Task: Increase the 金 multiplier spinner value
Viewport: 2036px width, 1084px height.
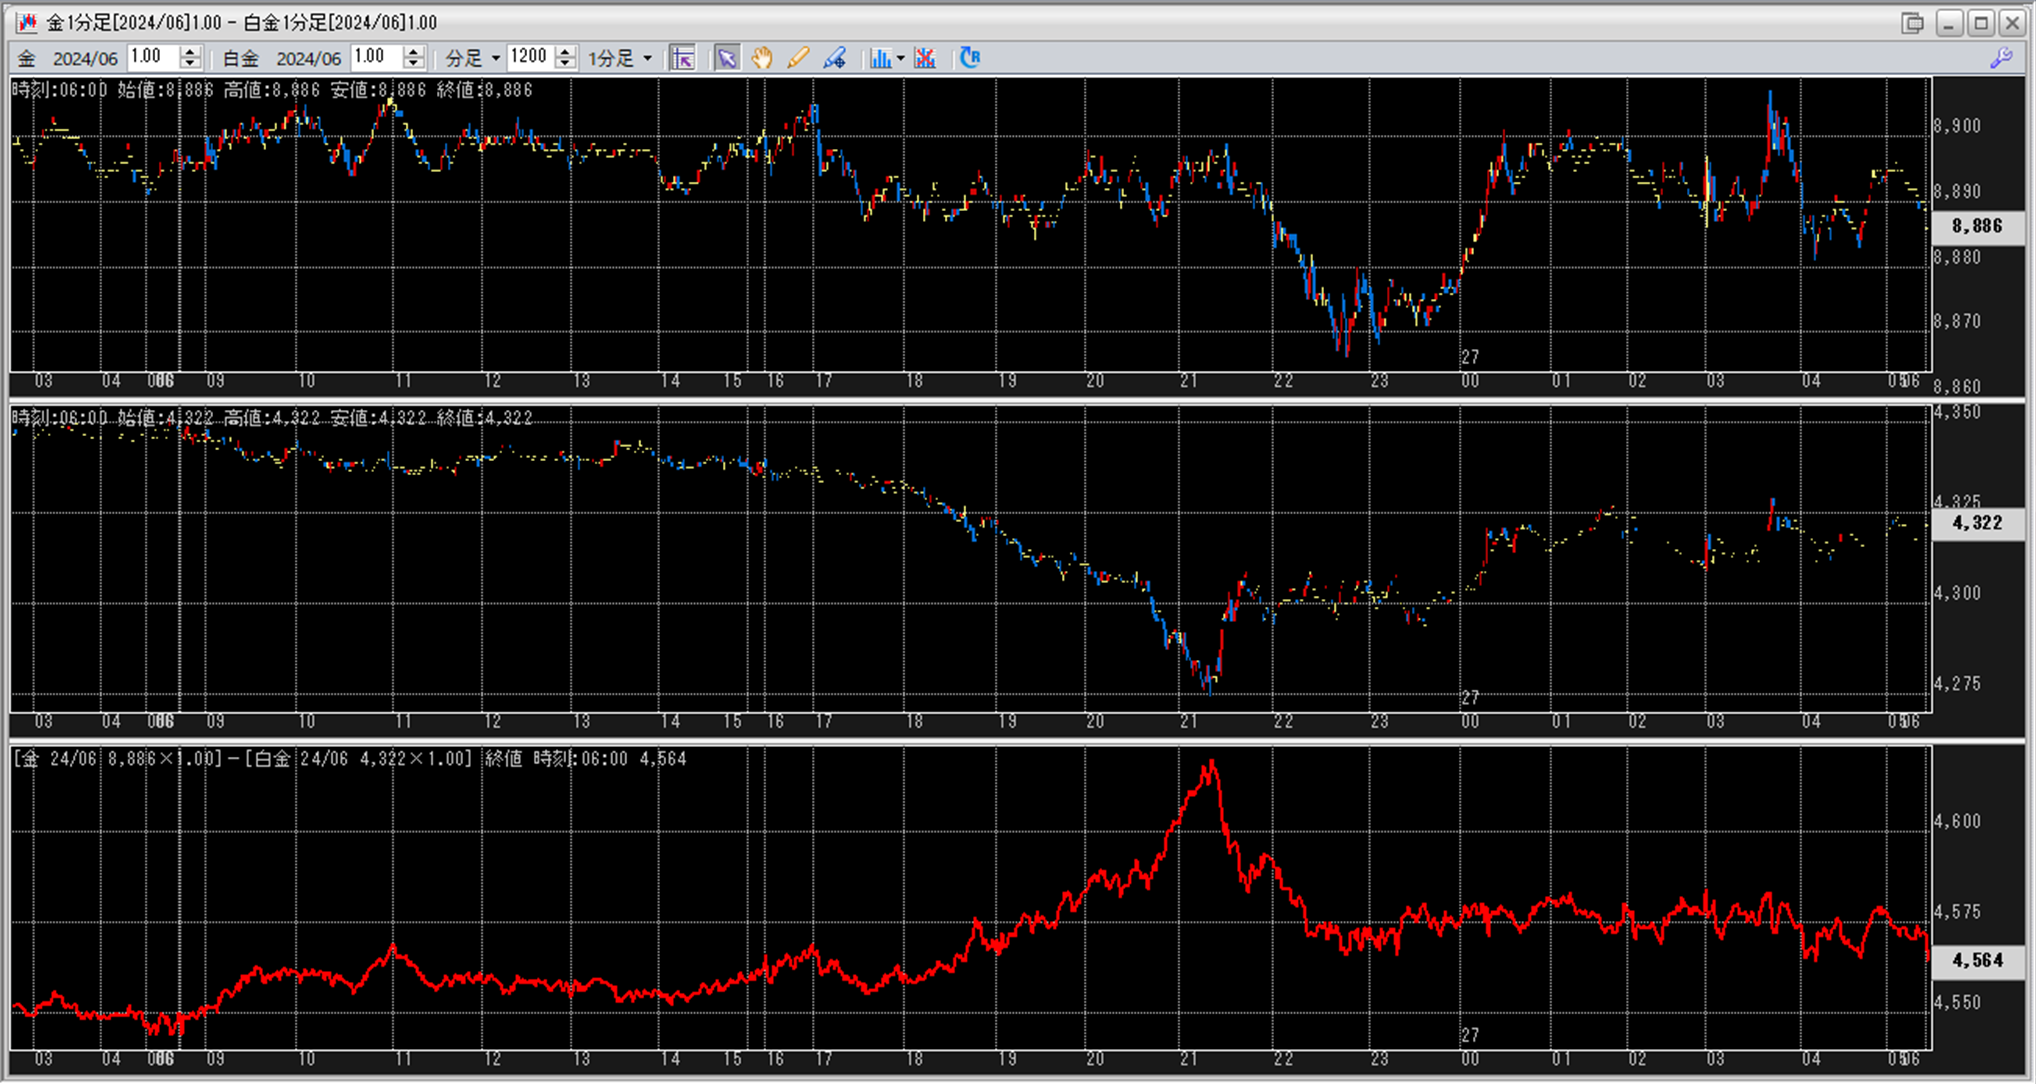Action: coord(190,52)
